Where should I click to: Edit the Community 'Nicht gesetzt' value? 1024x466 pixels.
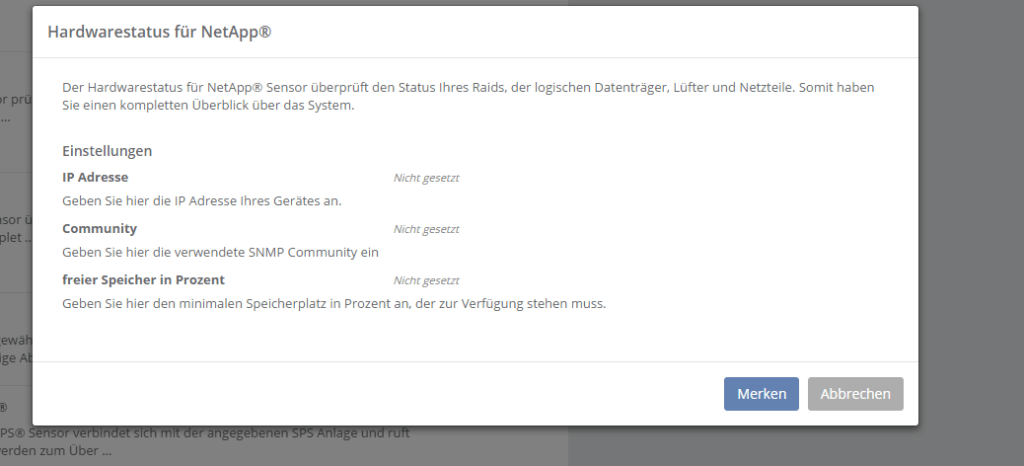pos(426,229)
